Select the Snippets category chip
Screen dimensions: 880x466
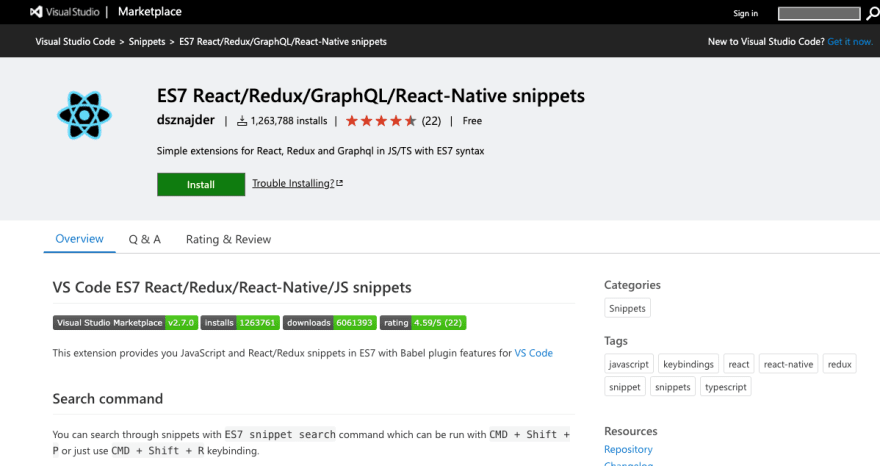[x=627, y=308]
